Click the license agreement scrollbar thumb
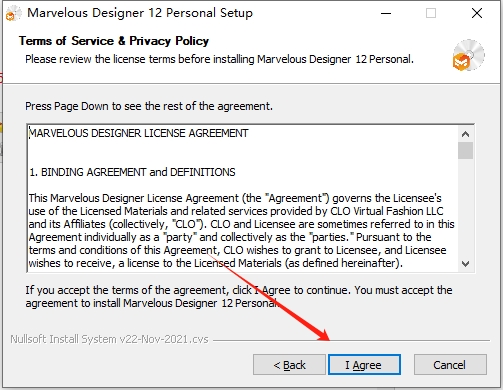The height and width of the screenshot is (390, 503). (x=465, y=151)
